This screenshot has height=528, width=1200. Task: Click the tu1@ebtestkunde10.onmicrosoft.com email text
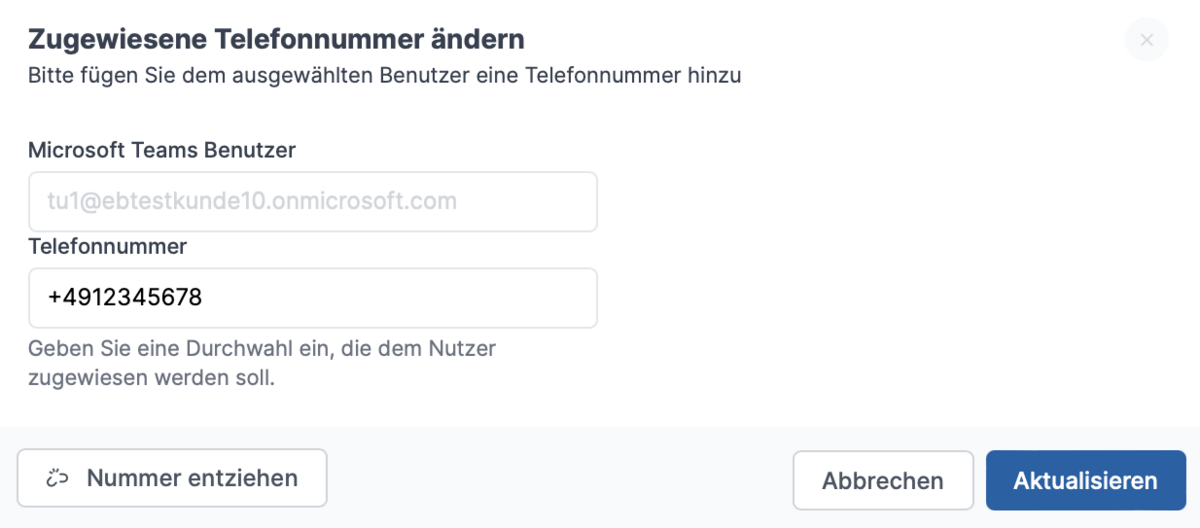252,202
